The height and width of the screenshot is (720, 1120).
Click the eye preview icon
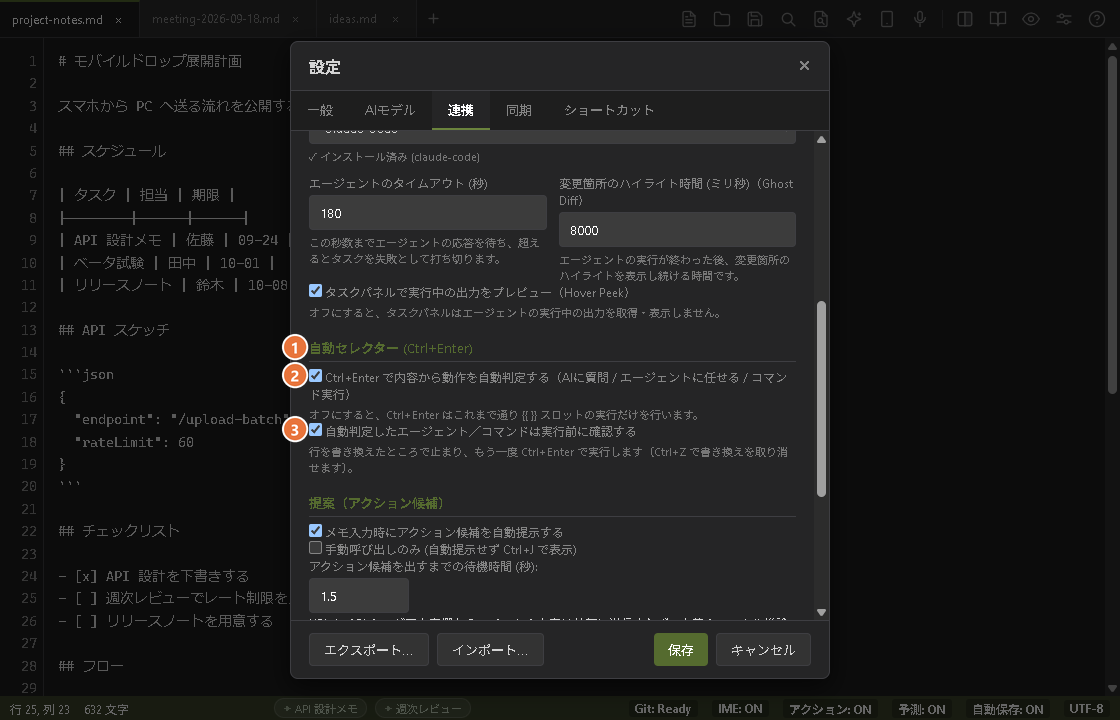tap(1031, 19)
